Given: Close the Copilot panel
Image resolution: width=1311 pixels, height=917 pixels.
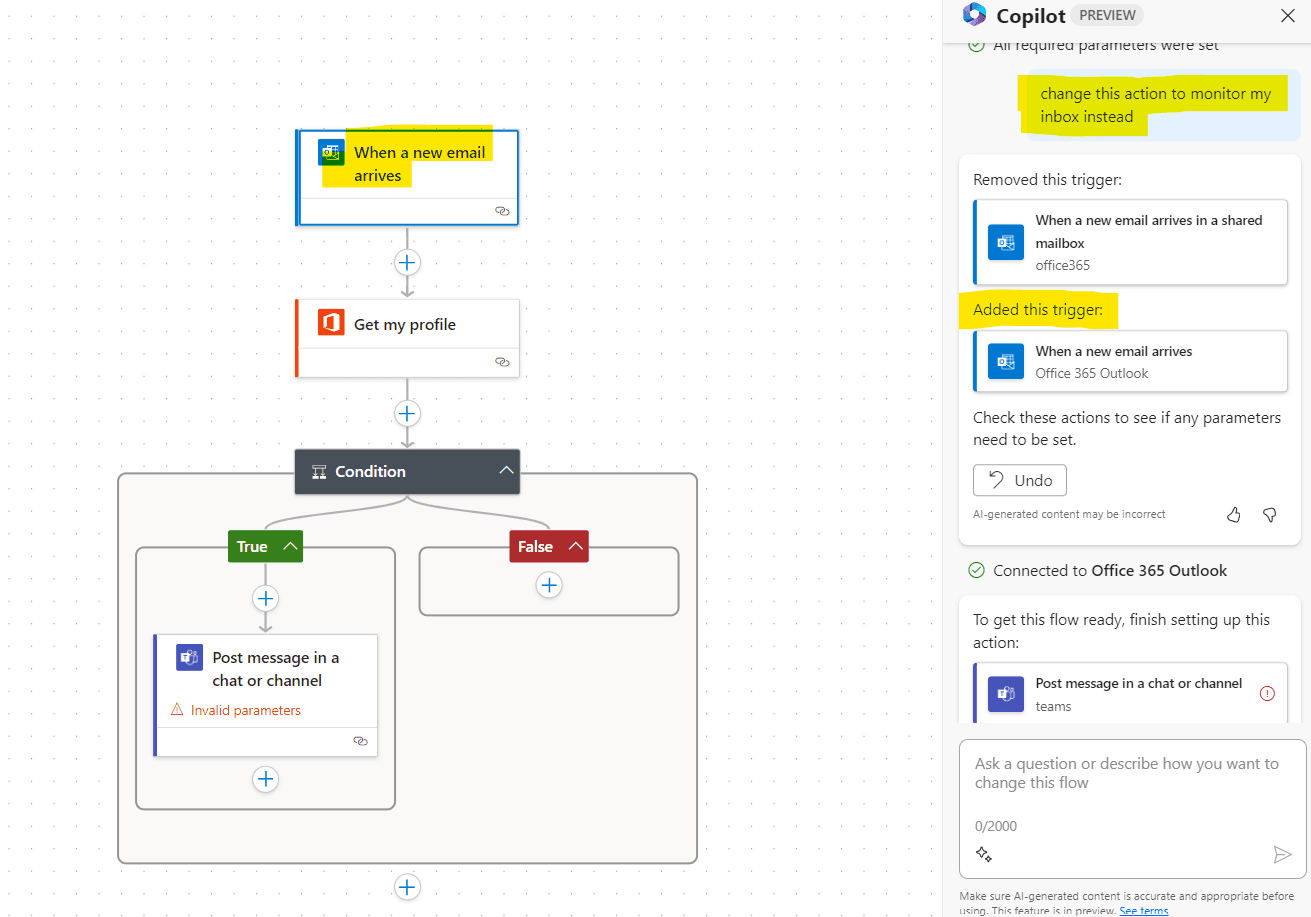Looking at the screenshot, I should pos(1288,15).
